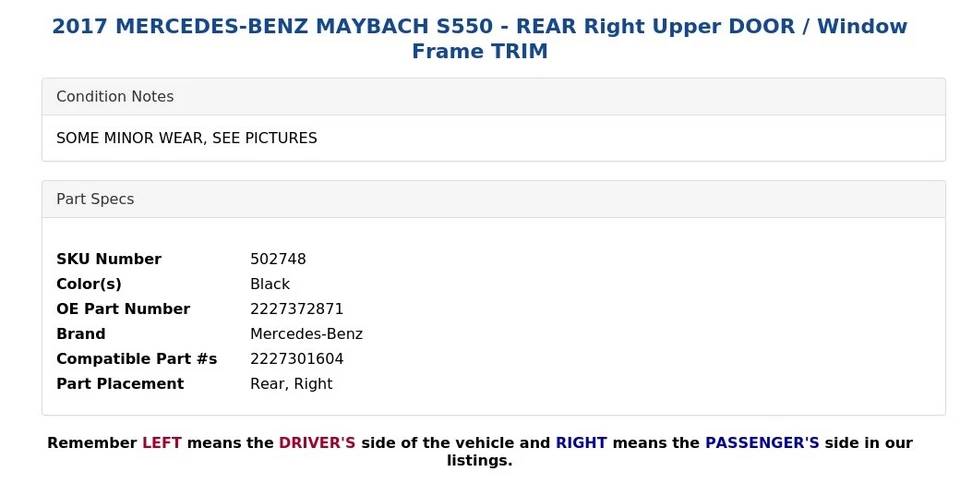Click the red DRIVER'S word
The width and height of the screenshot is (960, 484).
point(317,443)
